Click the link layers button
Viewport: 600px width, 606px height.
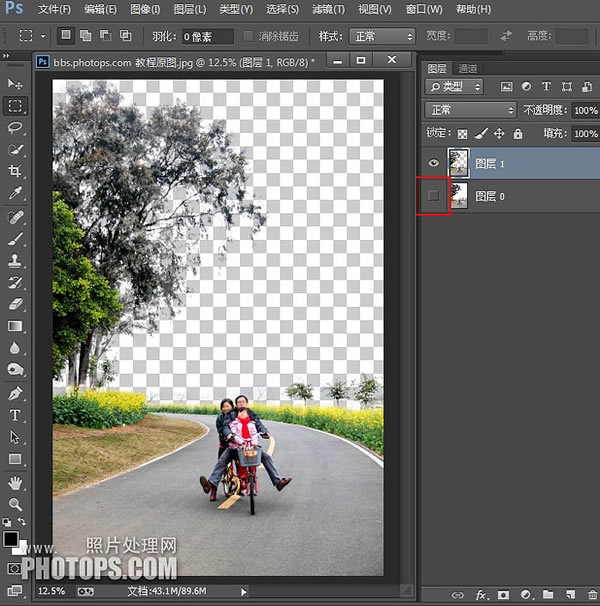[x=458, y=594]
